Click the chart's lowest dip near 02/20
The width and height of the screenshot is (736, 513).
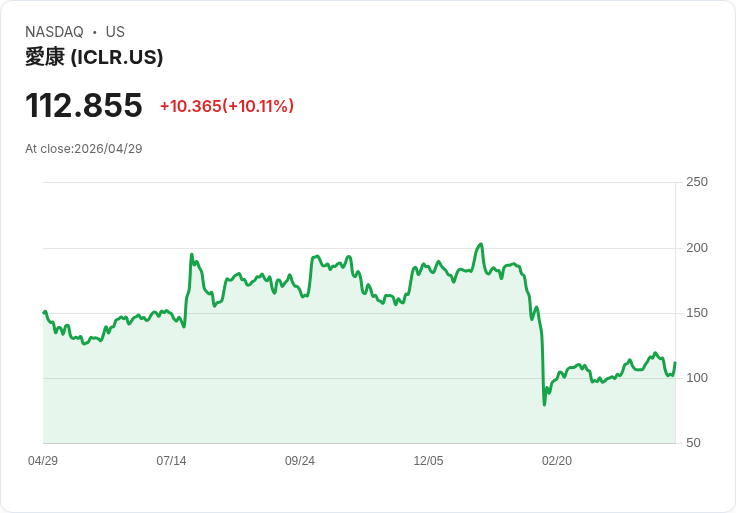coord(544,404)
